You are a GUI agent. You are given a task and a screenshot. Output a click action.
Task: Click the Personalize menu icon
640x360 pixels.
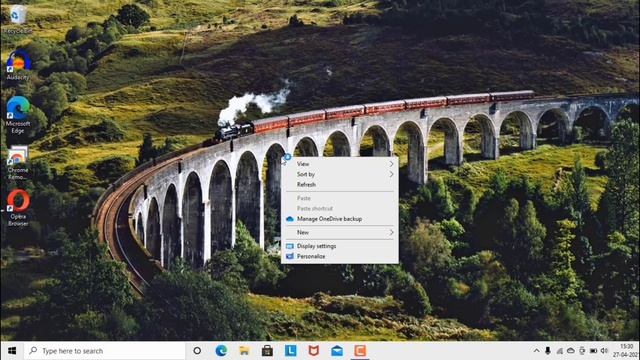pyautogui.click(x=290, y=256)
